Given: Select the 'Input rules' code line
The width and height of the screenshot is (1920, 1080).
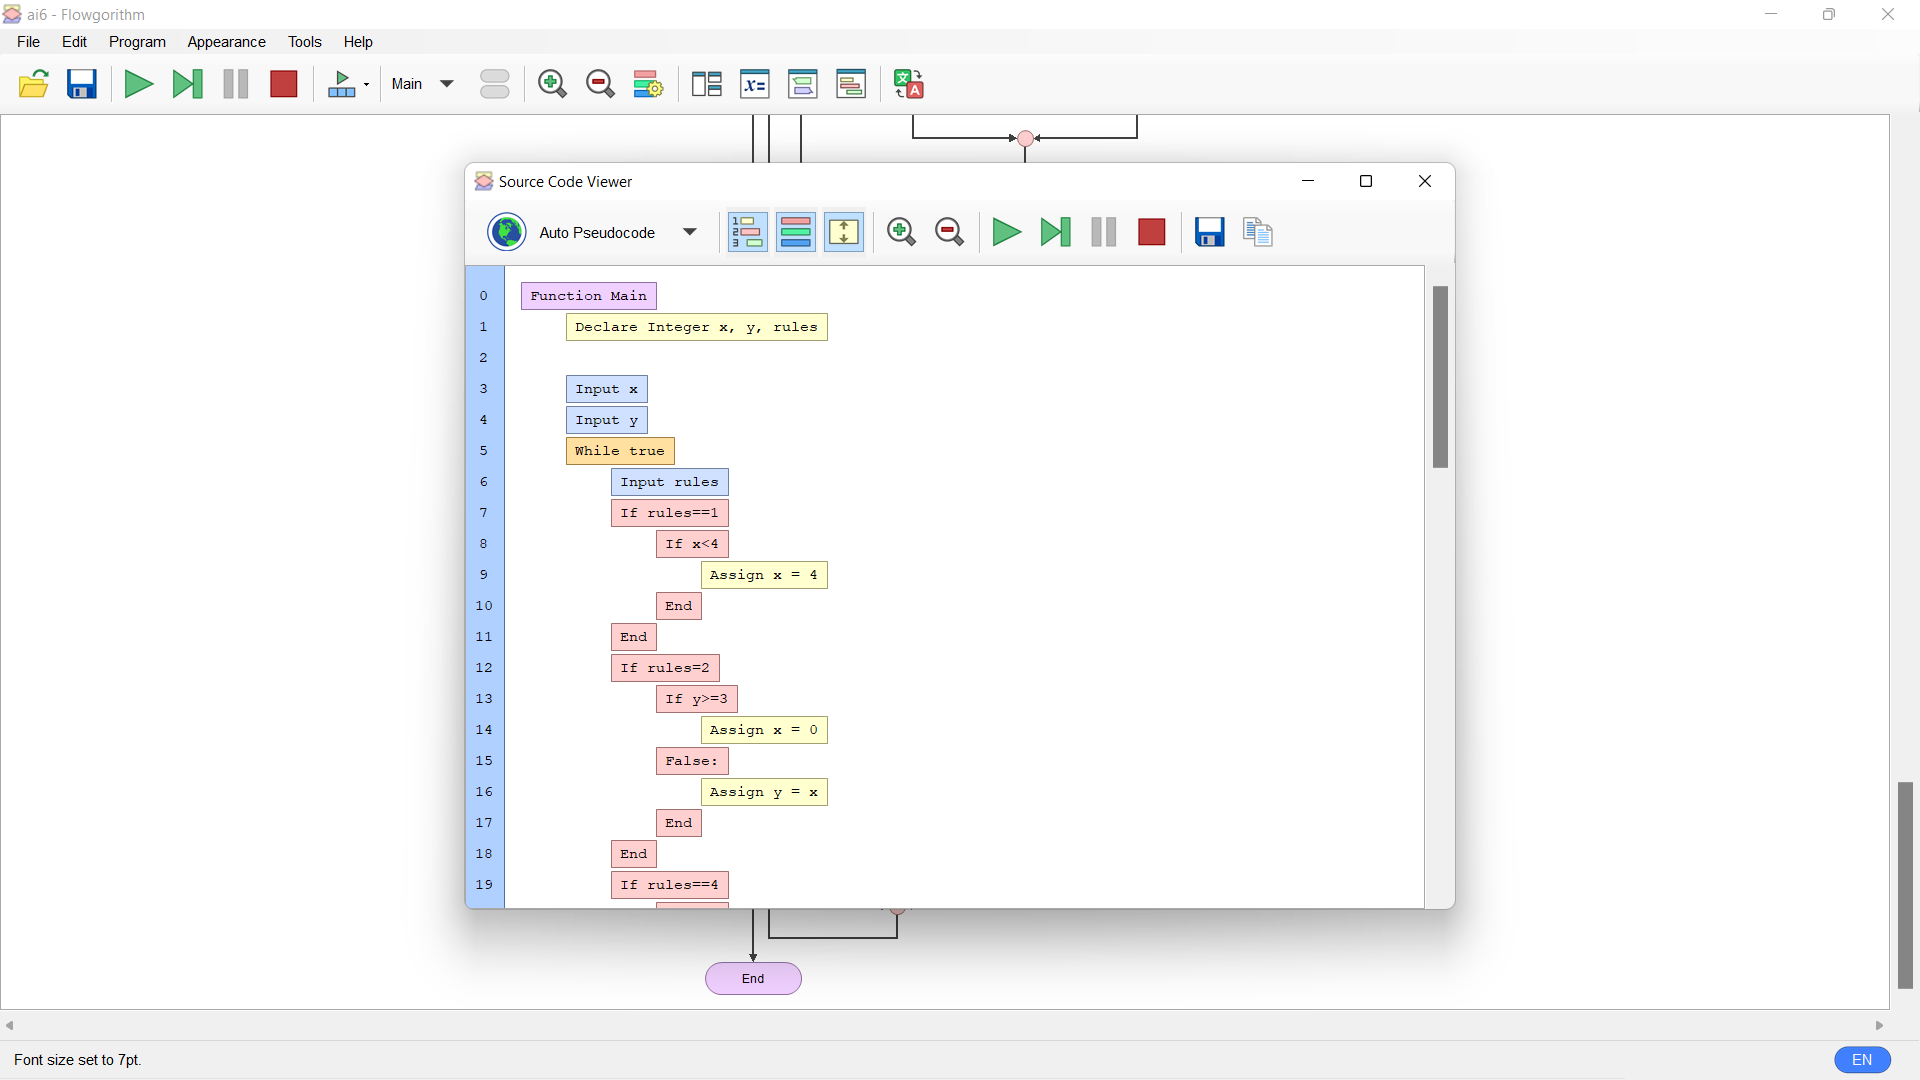Looking at the screenshot, I should [x=669, y=482].
